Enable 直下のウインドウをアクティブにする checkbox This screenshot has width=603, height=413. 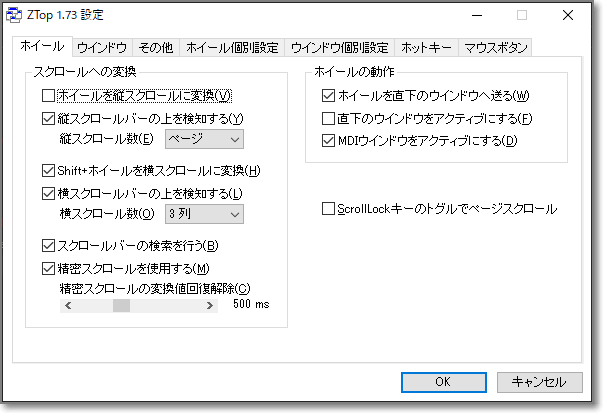coord(328,119)
